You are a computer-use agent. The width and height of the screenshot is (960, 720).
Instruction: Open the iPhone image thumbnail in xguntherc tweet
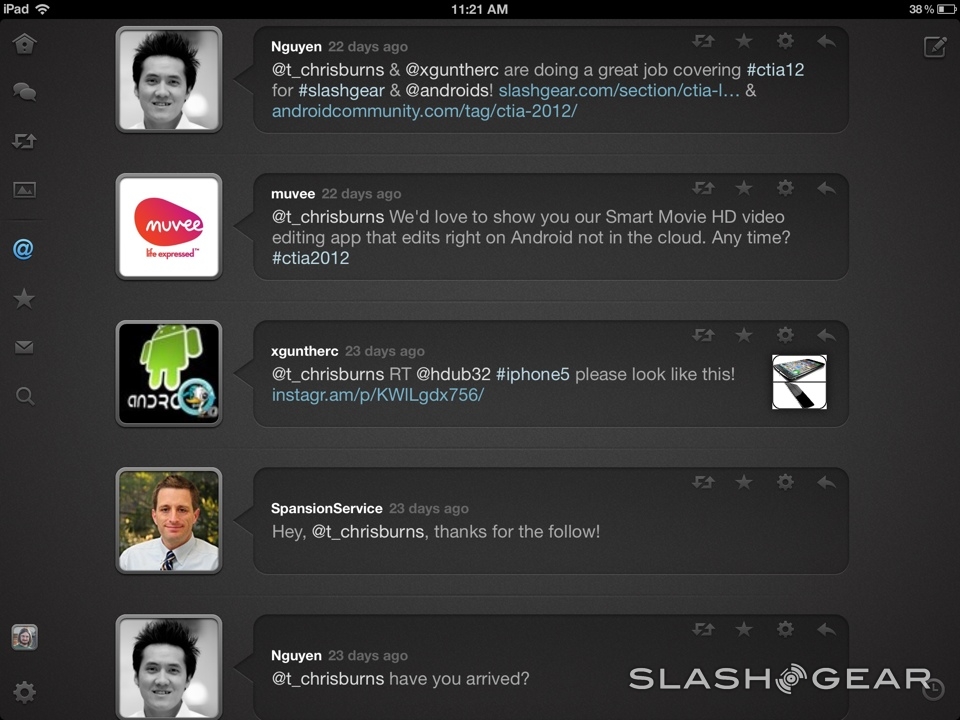click(x=799, y=381)
